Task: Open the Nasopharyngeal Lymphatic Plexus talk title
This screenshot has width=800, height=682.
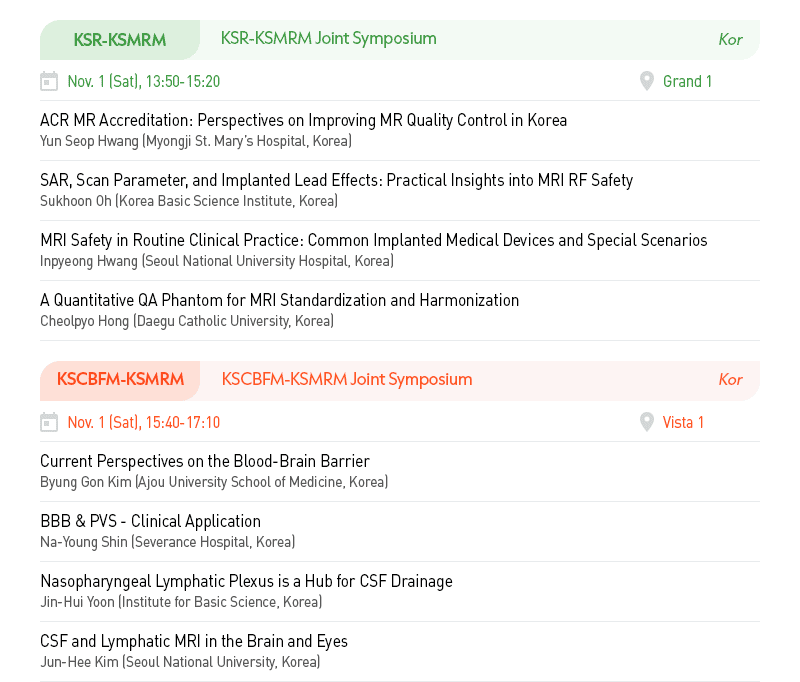Action: (246, 582)
